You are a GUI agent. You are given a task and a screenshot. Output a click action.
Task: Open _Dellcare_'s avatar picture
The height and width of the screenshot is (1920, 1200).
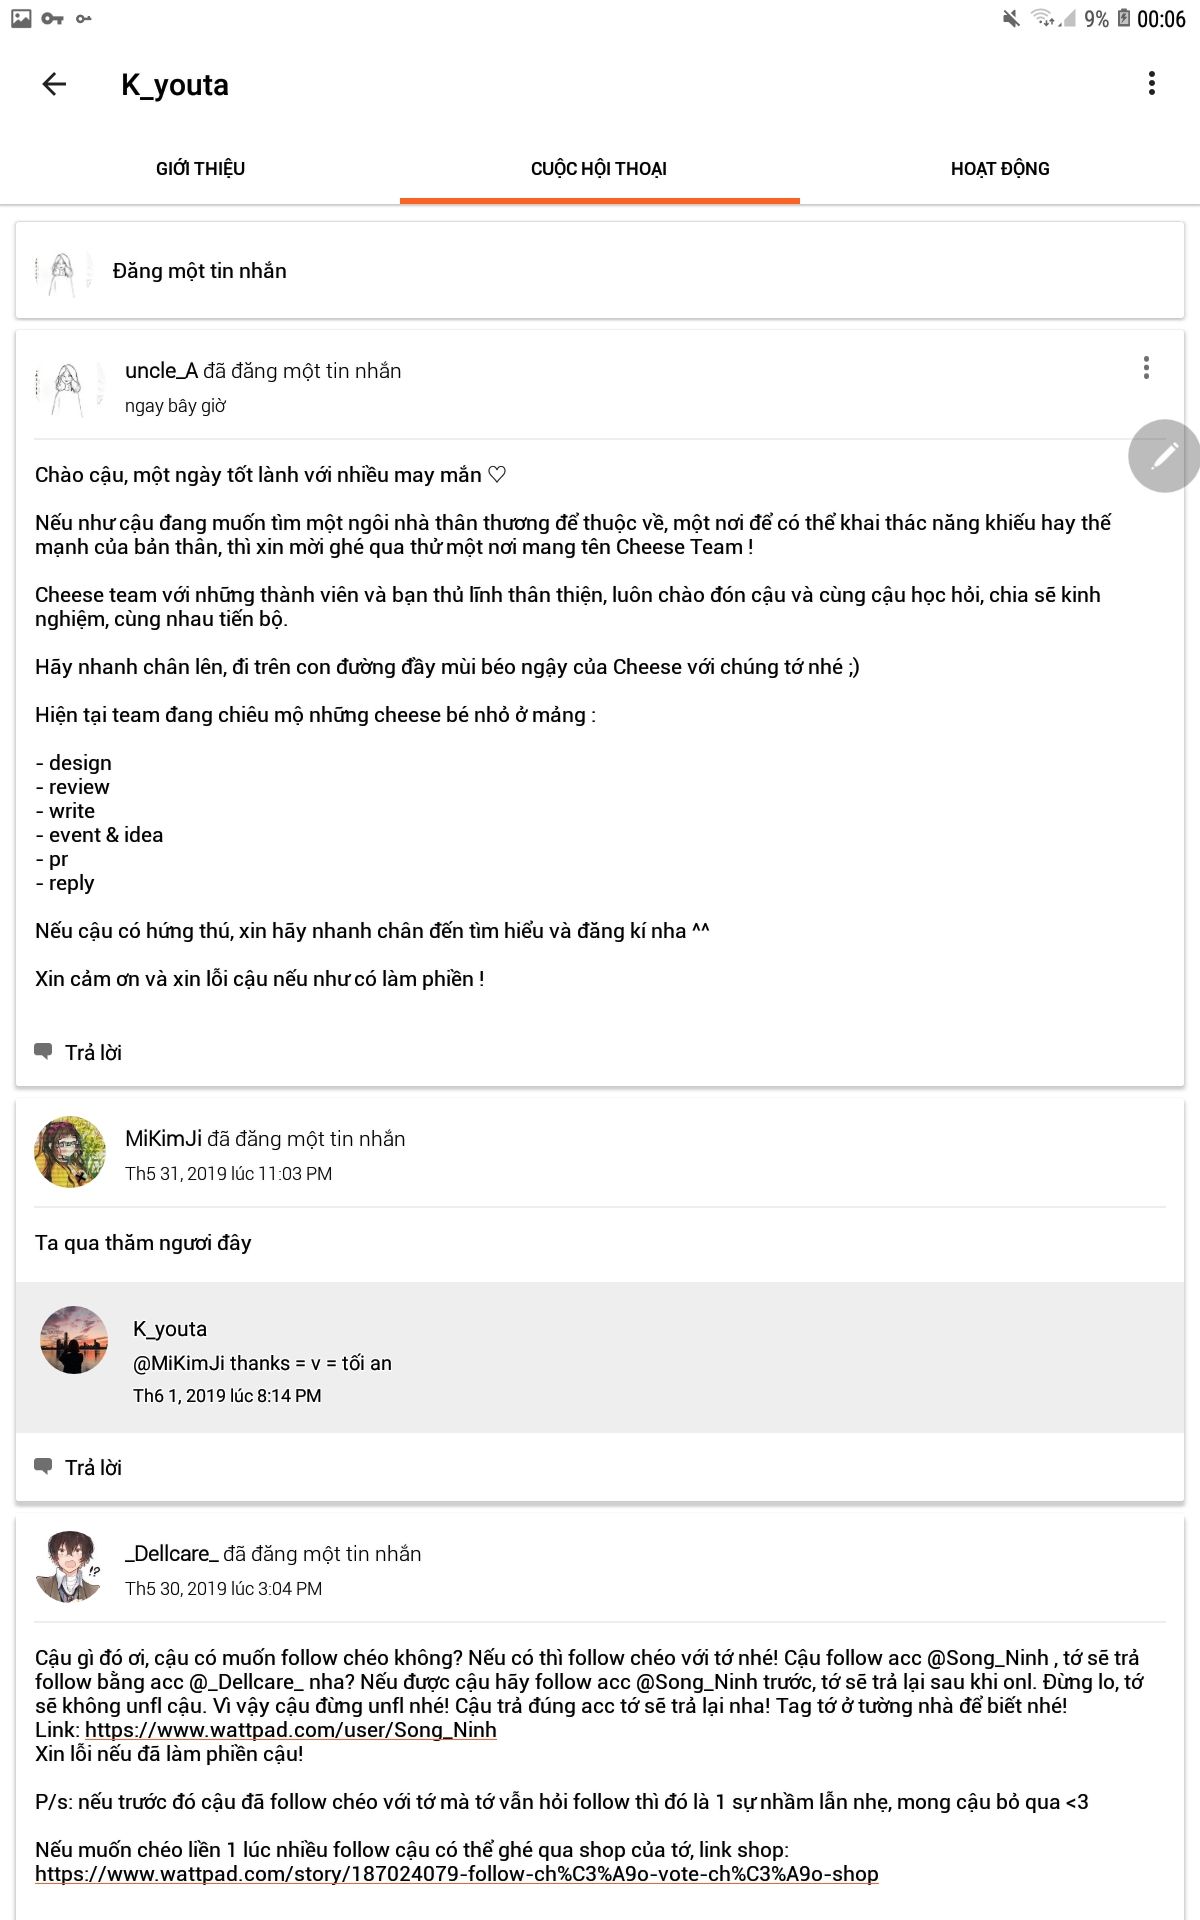70,1566
